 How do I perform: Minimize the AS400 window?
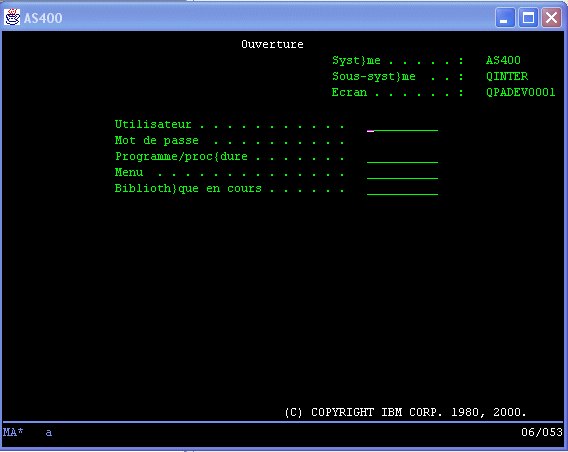pyautogui.click(x=505, y=17)
